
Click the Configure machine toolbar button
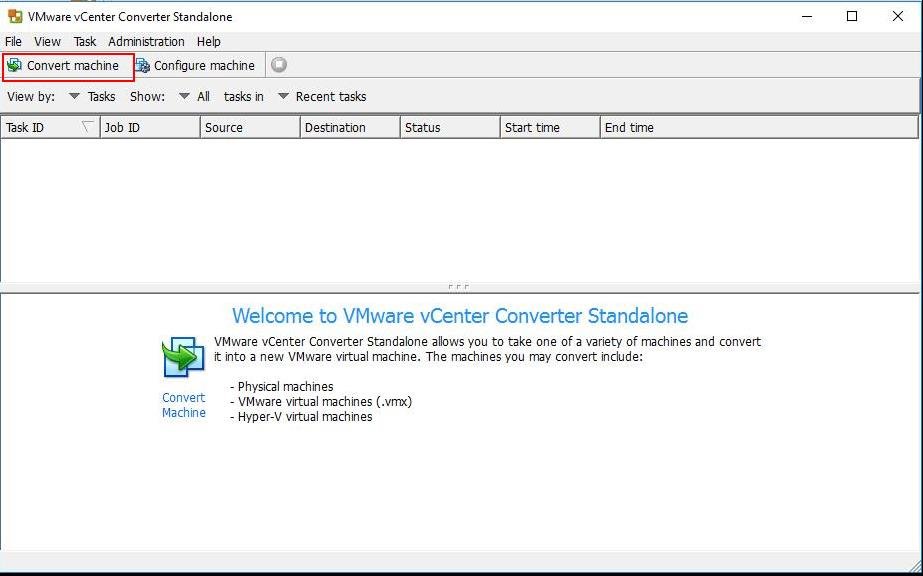point(195,65)
